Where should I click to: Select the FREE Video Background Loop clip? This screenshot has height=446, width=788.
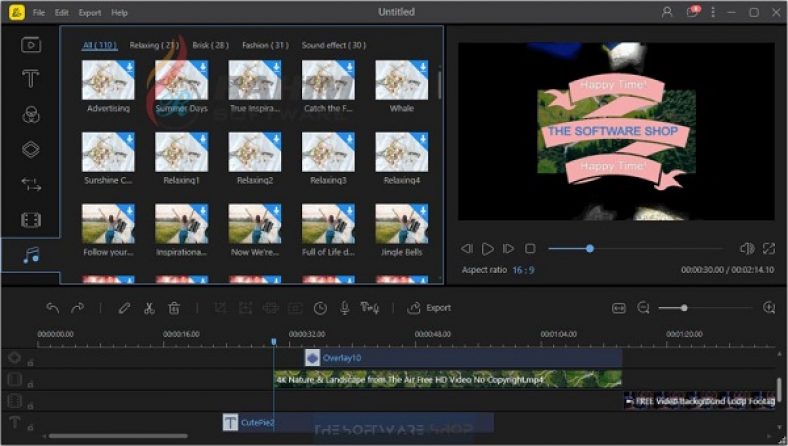coord(699,401)
